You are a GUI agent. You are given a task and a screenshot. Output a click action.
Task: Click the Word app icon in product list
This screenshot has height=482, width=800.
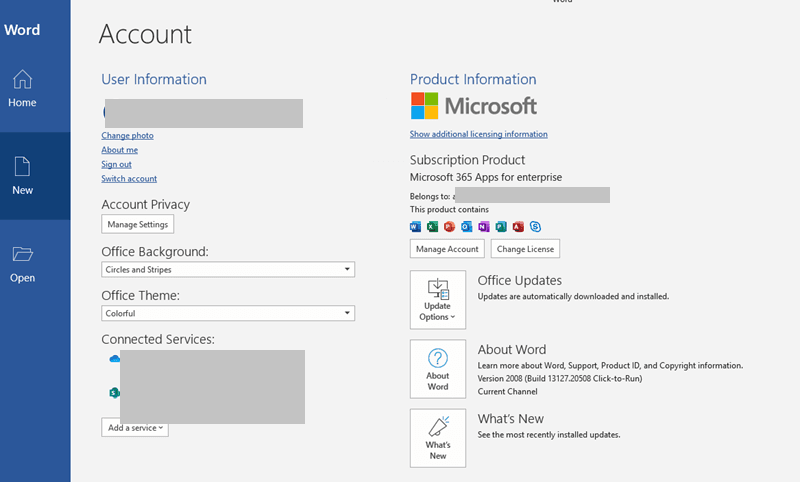pyautogui.click(x=415, y=226)
